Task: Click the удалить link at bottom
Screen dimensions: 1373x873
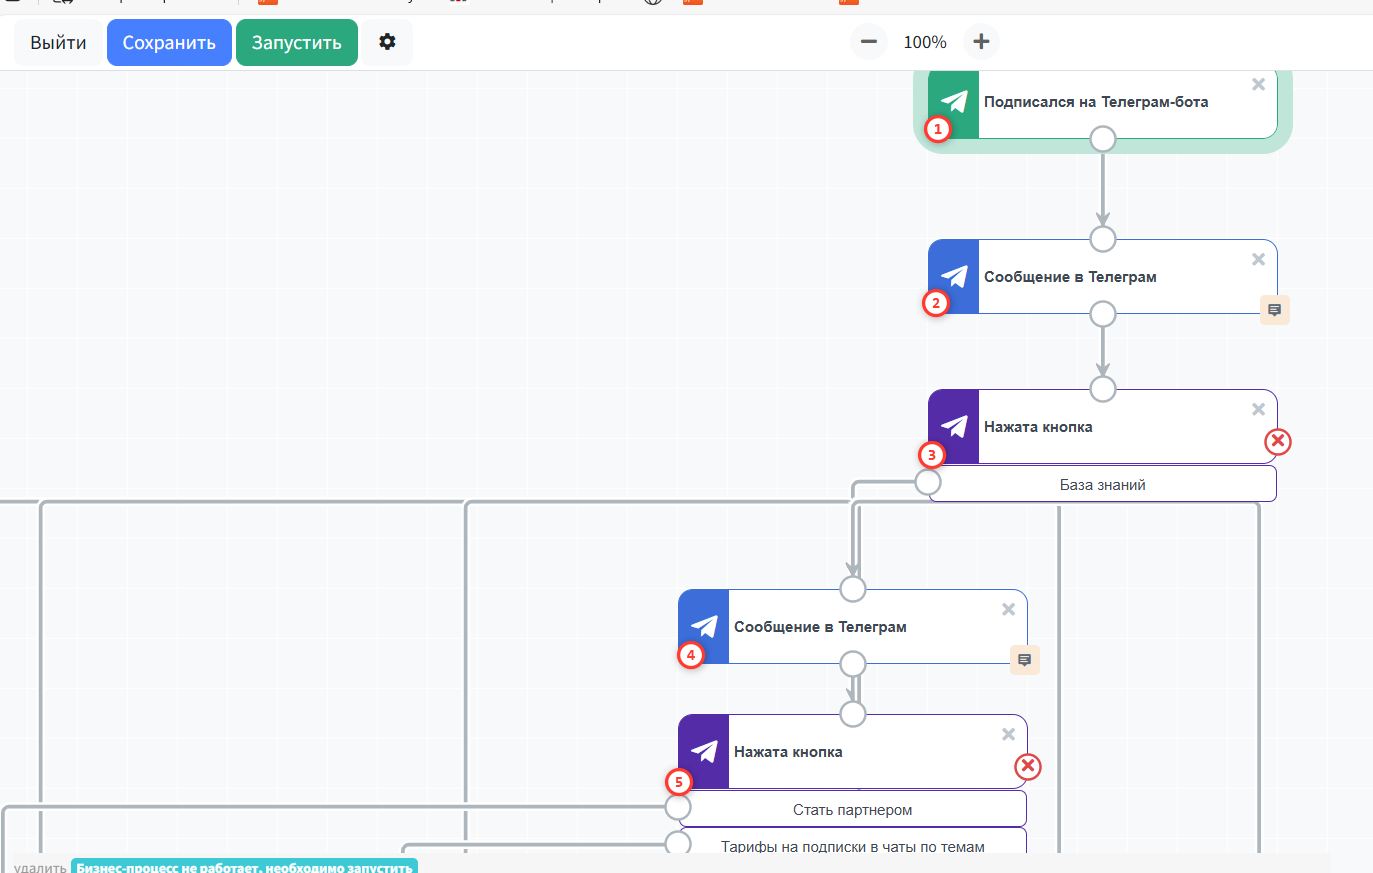Action: [40, 867]
